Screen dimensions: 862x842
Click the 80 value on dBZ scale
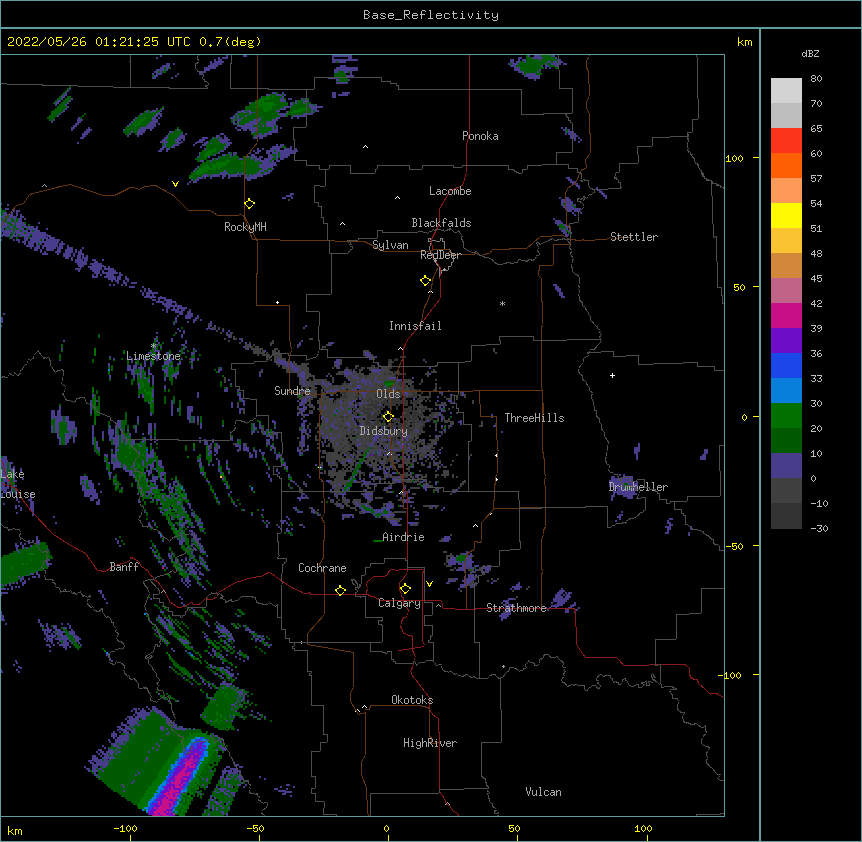point(816,78)
